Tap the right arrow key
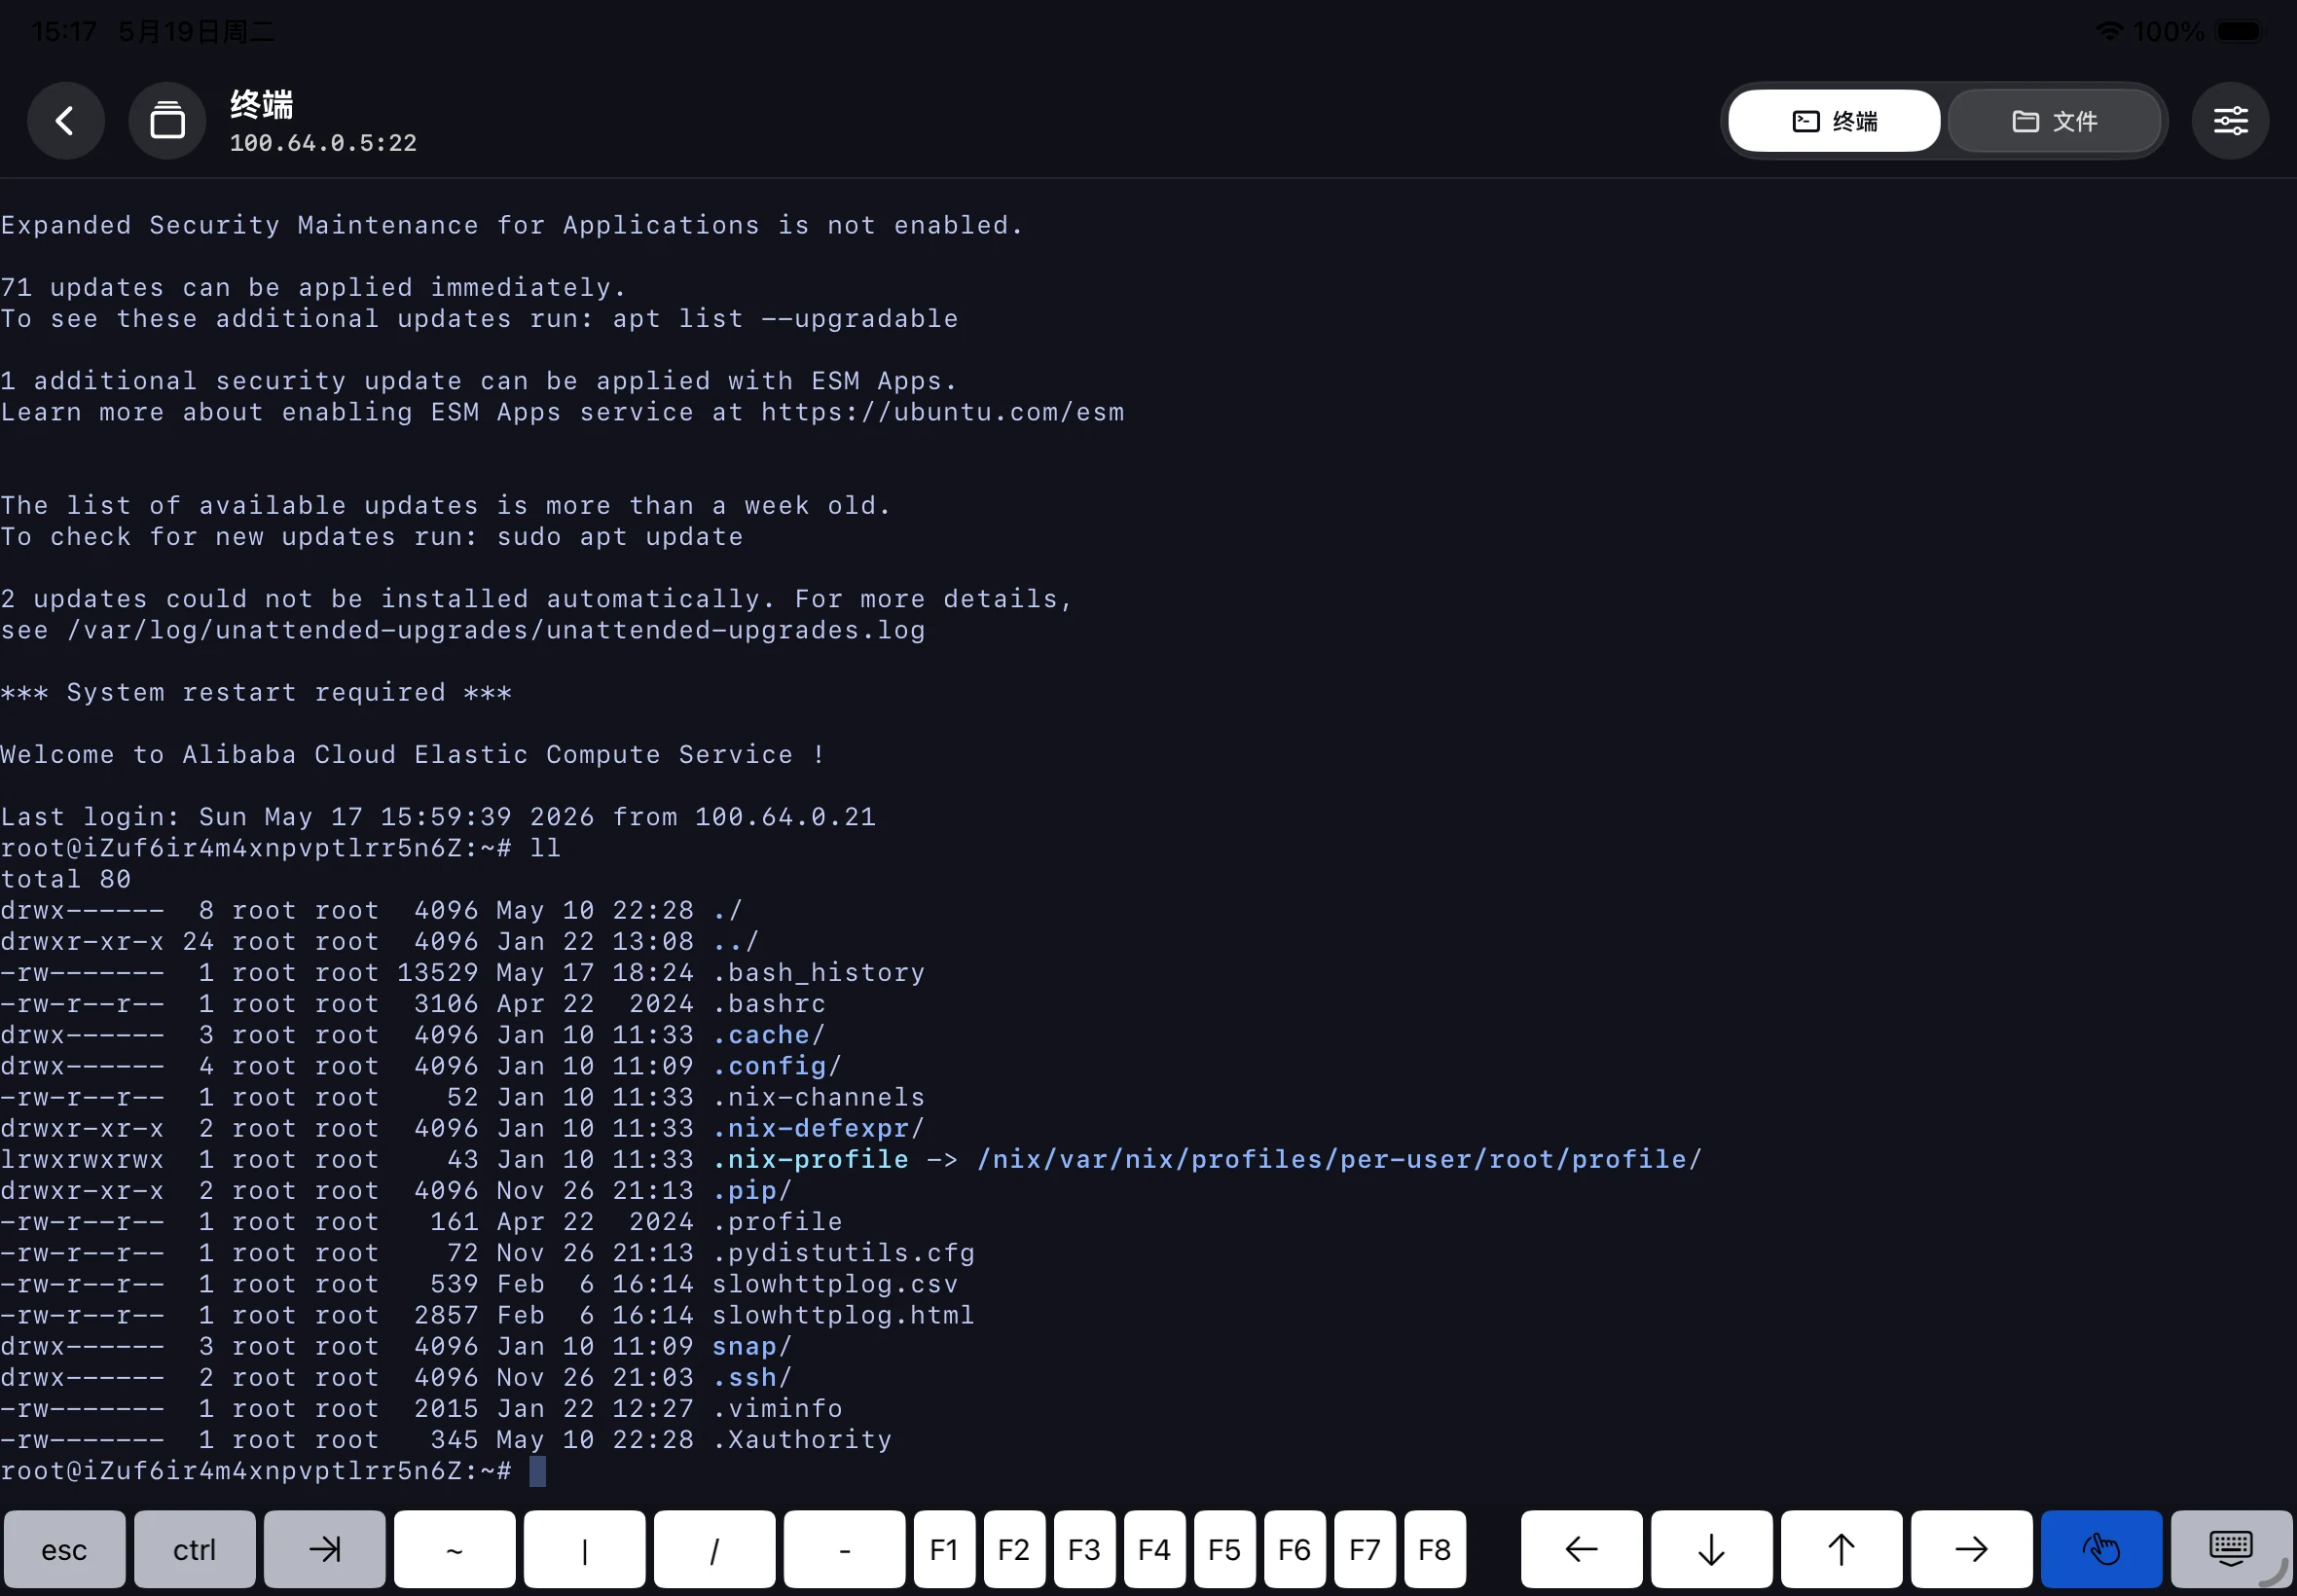 click(x=1972, y=1549)
